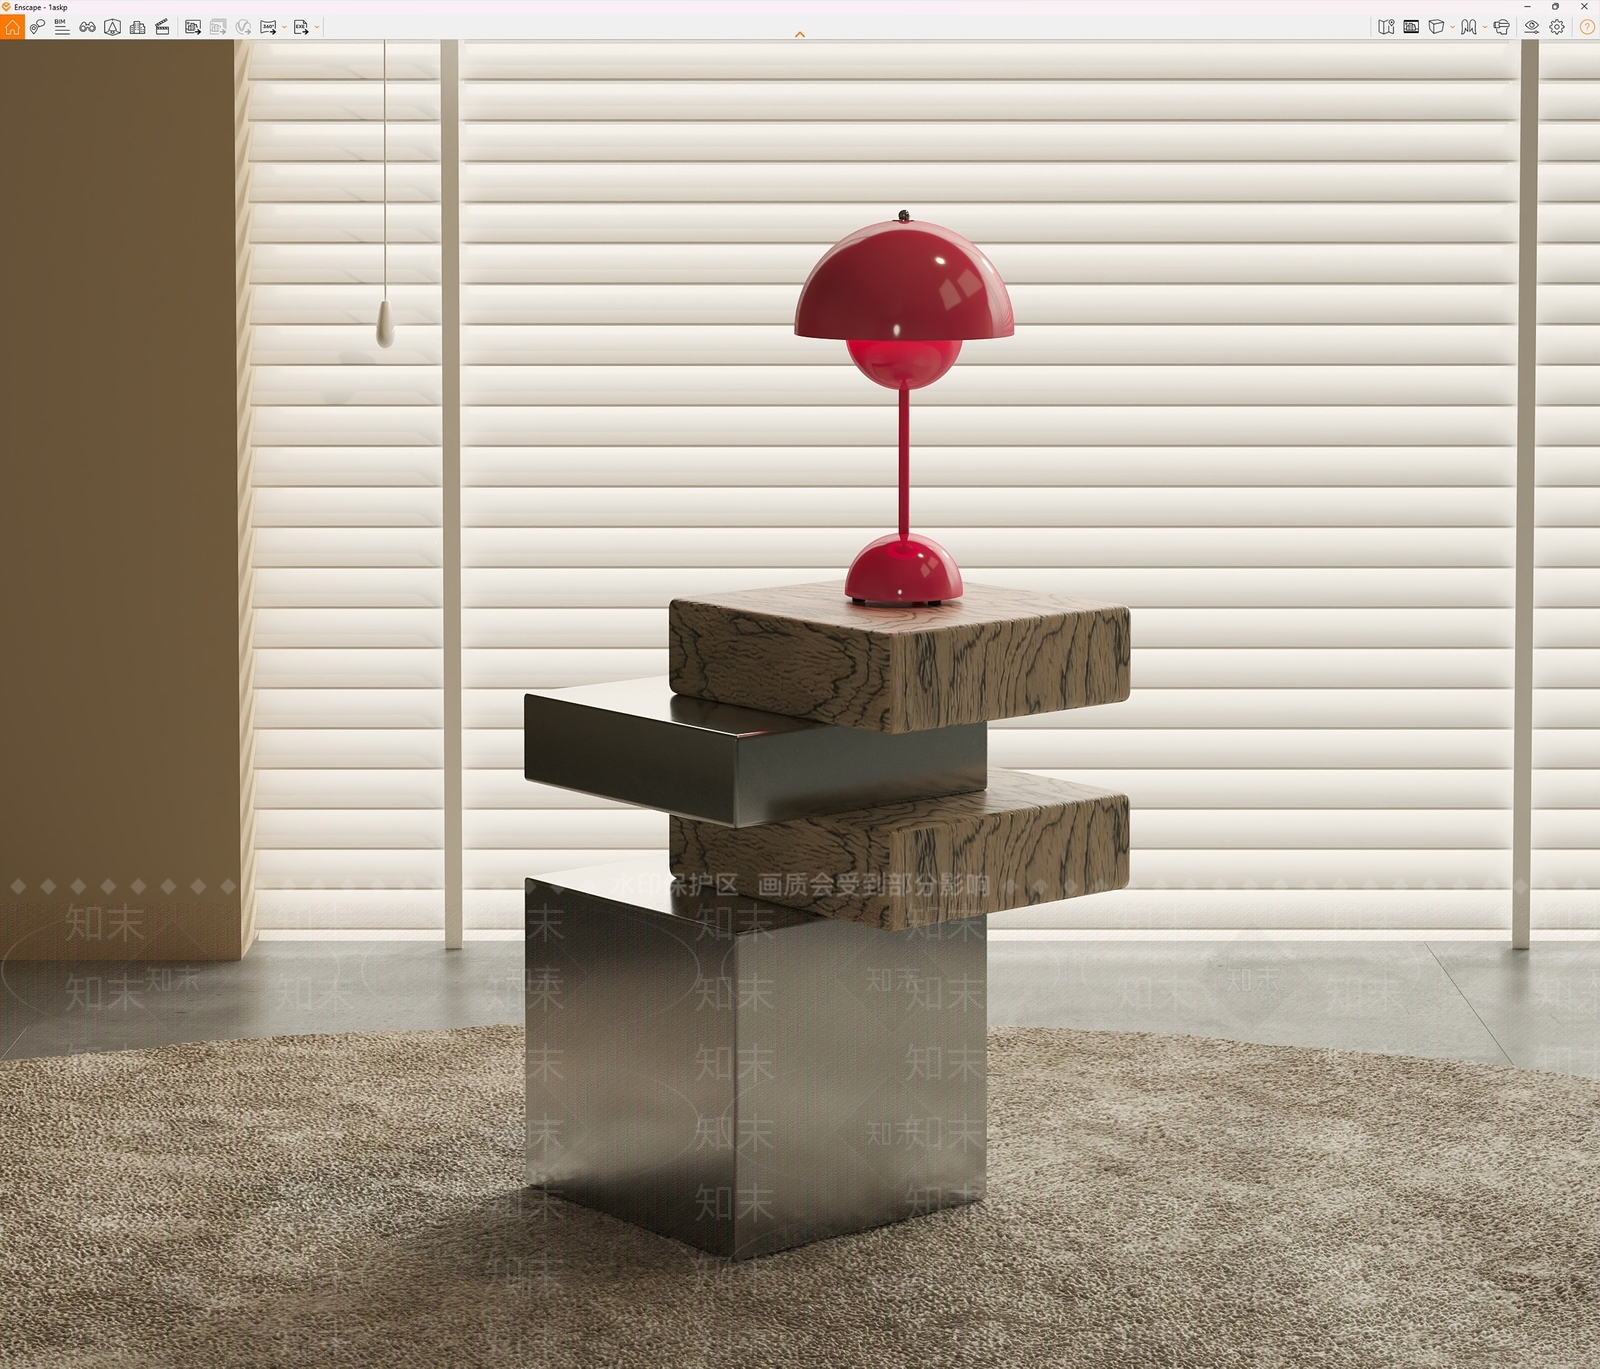Expand the EXE export dropdown arrow
The image size is (1600, 1369).
317,27
